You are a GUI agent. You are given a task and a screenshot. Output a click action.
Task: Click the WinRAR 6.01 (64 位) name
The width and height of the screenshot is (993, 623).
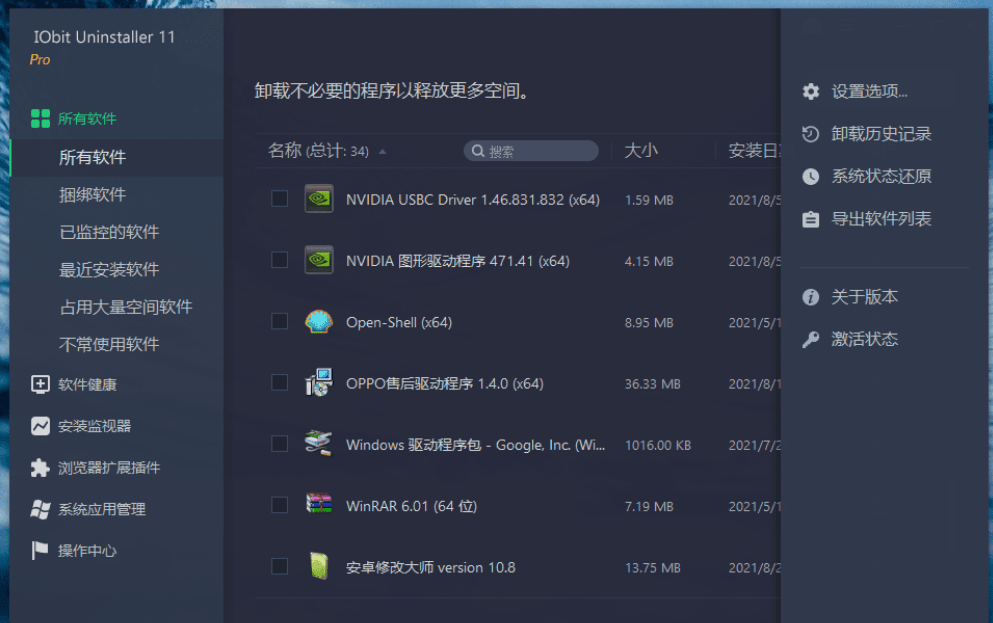point(412,507)
